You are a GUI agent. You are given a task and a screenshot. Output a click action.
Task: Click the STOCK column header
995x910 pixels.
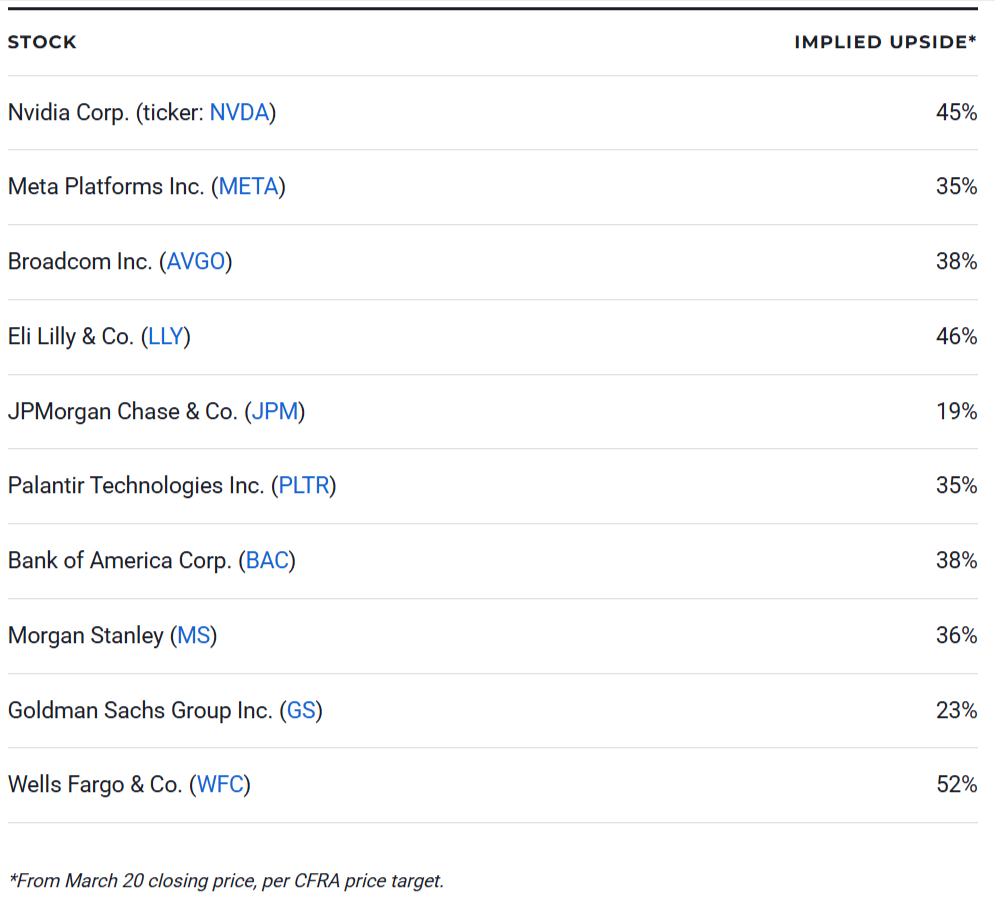42,43
